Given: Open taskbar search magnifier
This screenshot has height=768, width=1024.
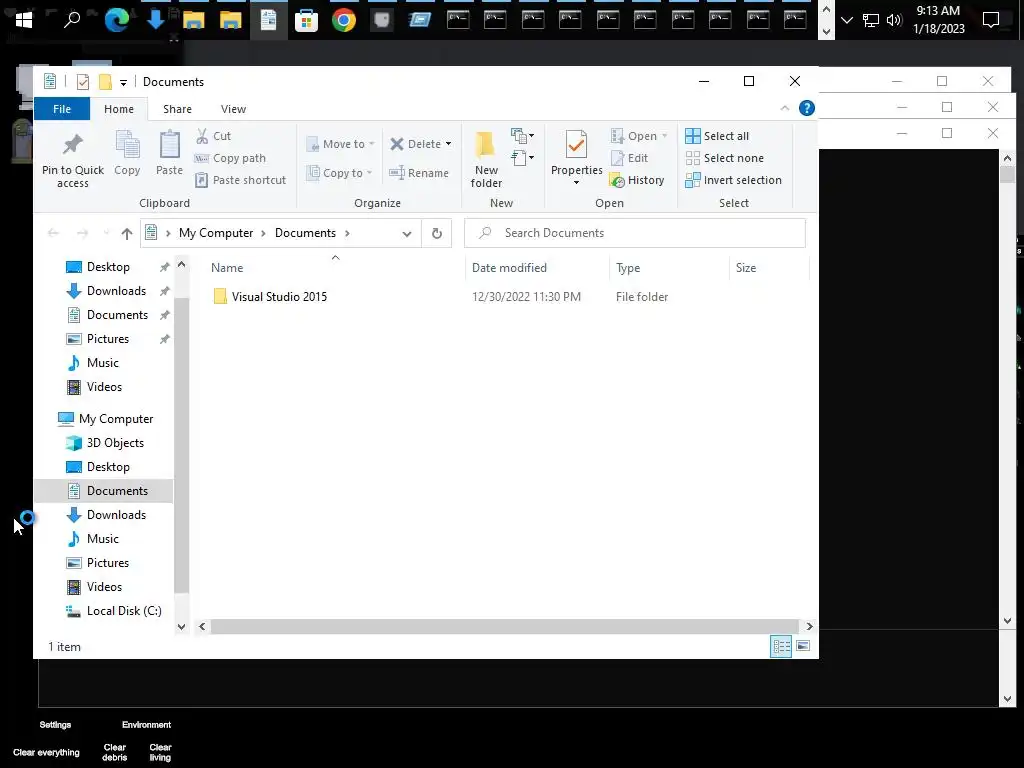Looking at the screenshot, I should [x=72, y=20].
